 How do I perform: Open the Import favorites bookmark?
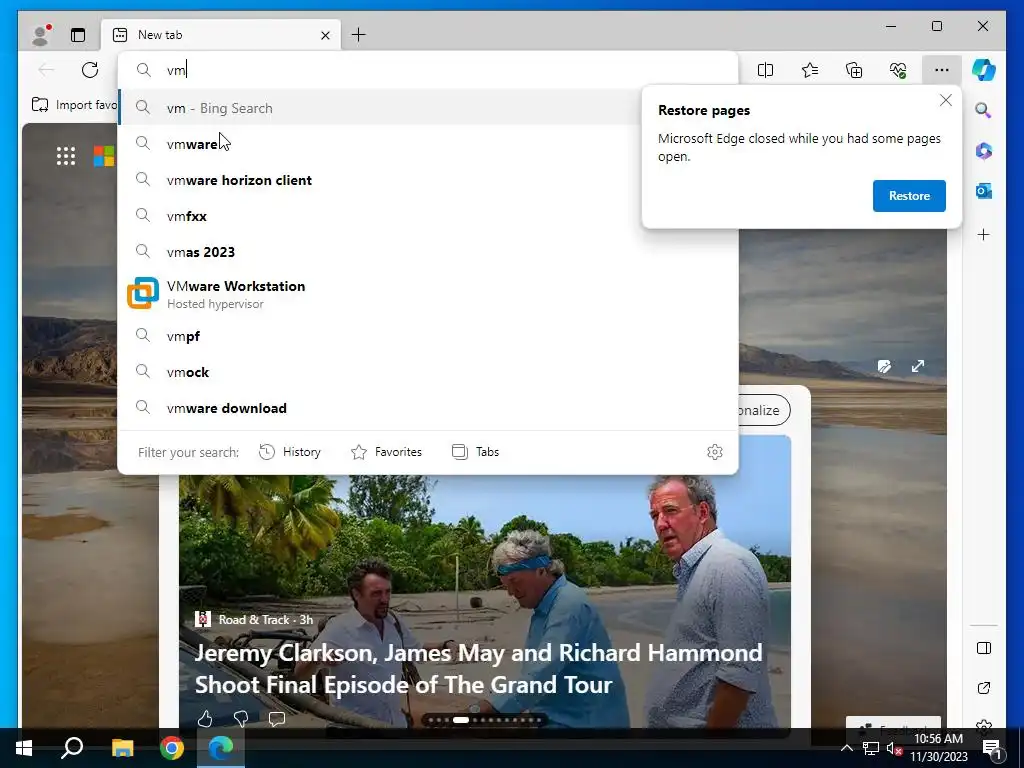pos(74,105)
